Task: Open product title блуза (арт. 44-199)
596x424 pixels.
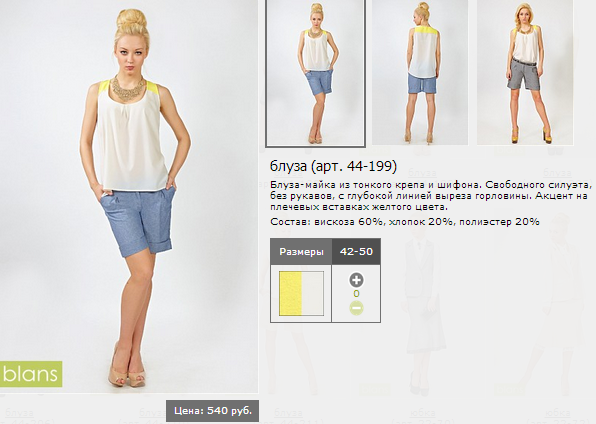Action: [333, 166]
